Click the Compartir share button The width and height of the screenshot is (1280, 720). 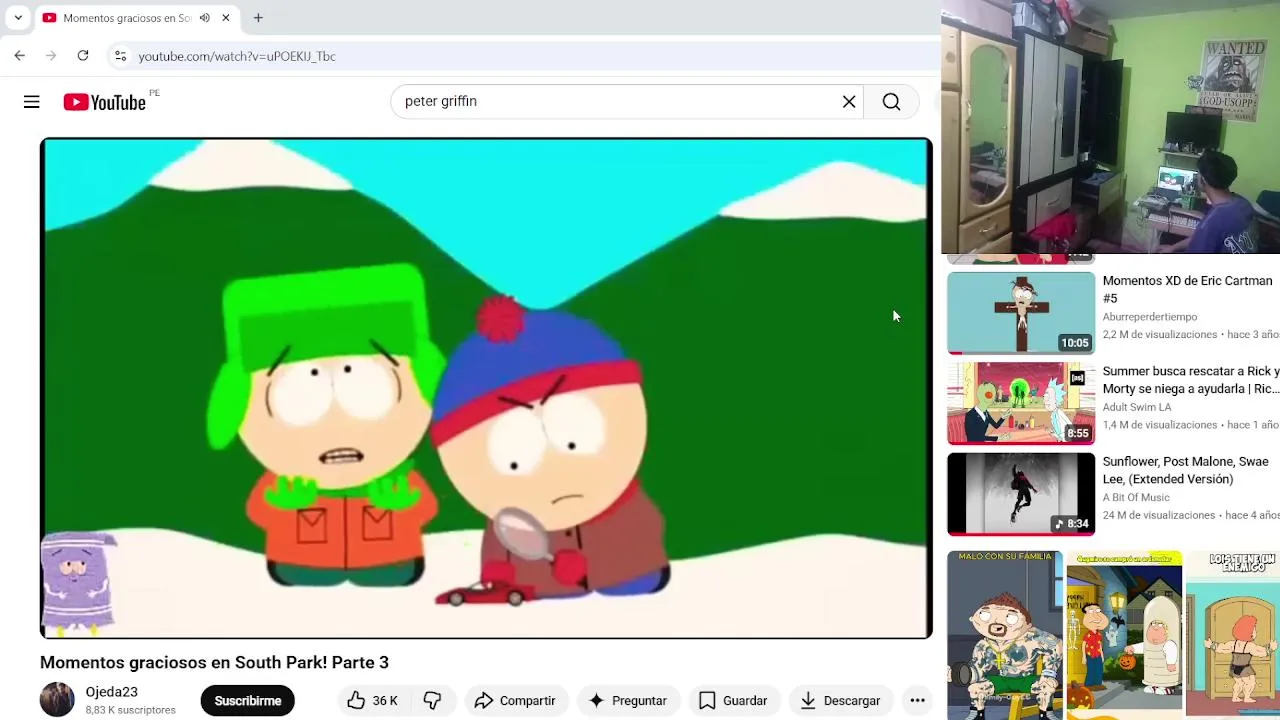515,701
